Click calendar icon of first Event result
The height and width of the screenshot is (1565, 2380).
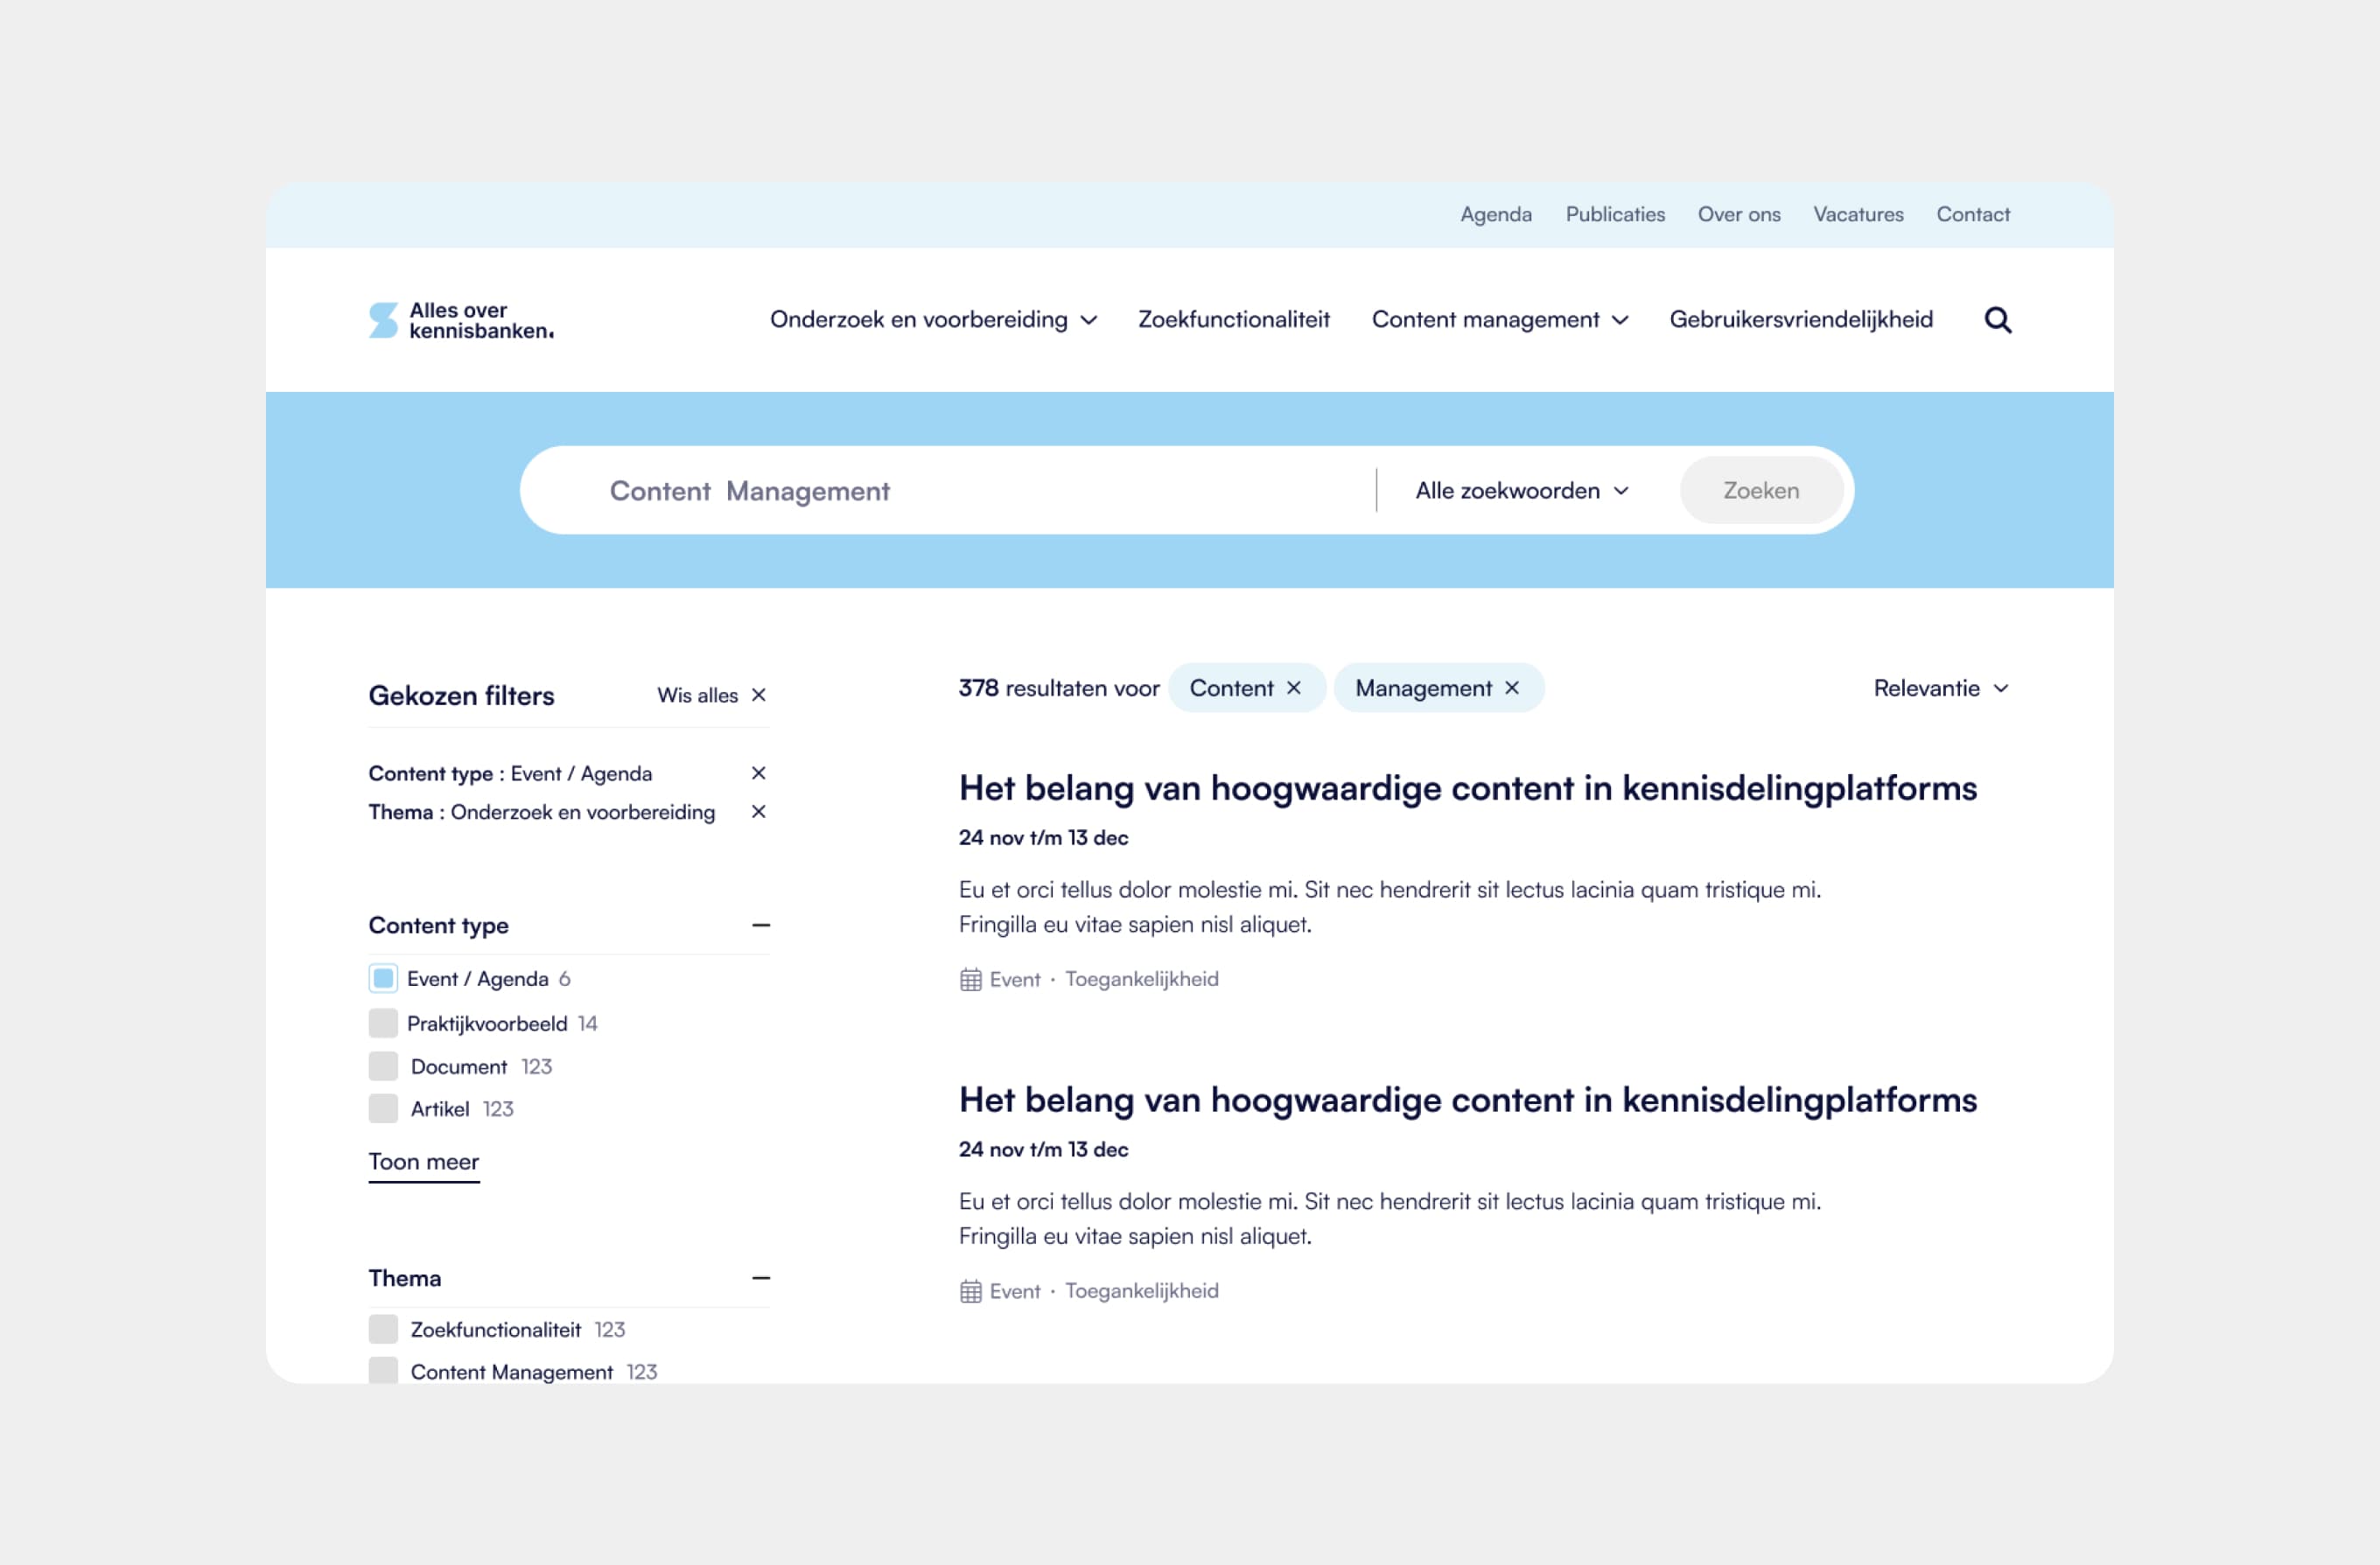(970, 980)
